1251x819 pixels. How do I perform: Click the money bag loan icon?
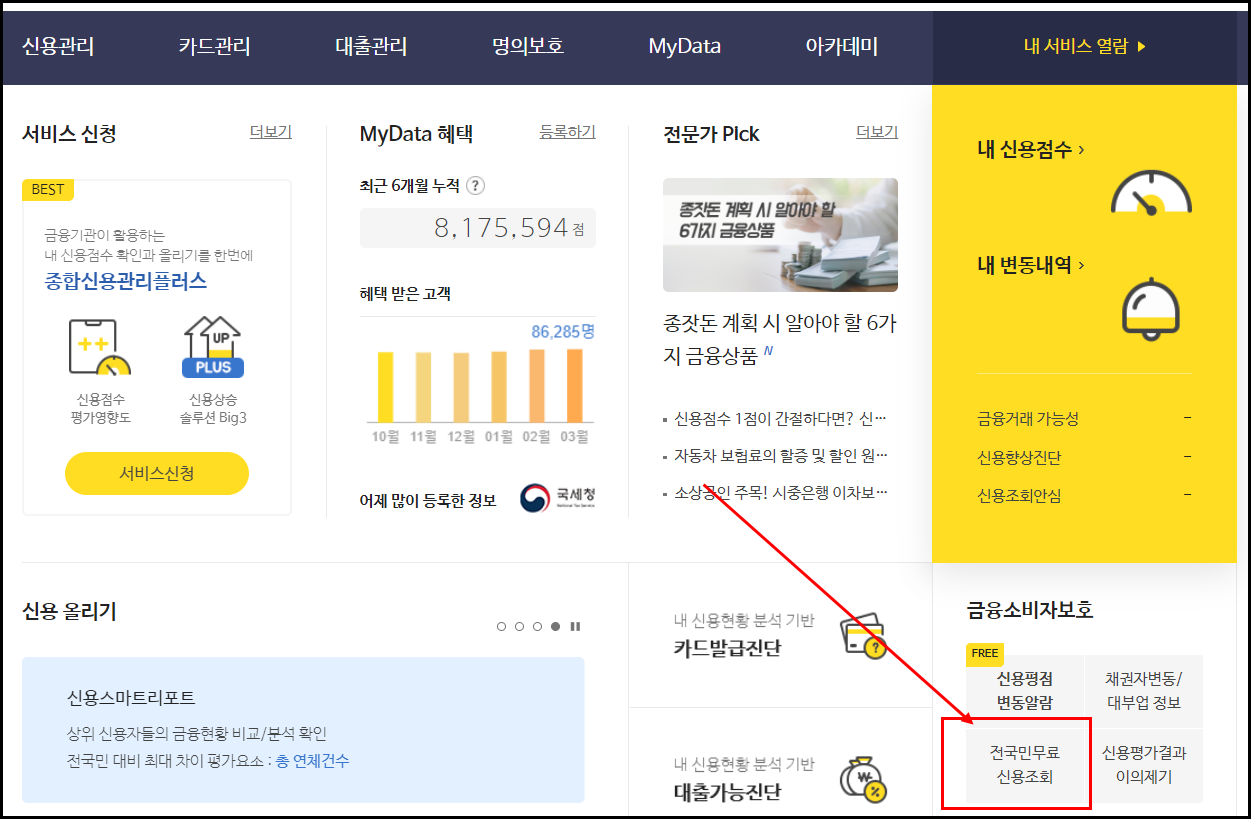[x=863, y=779]
